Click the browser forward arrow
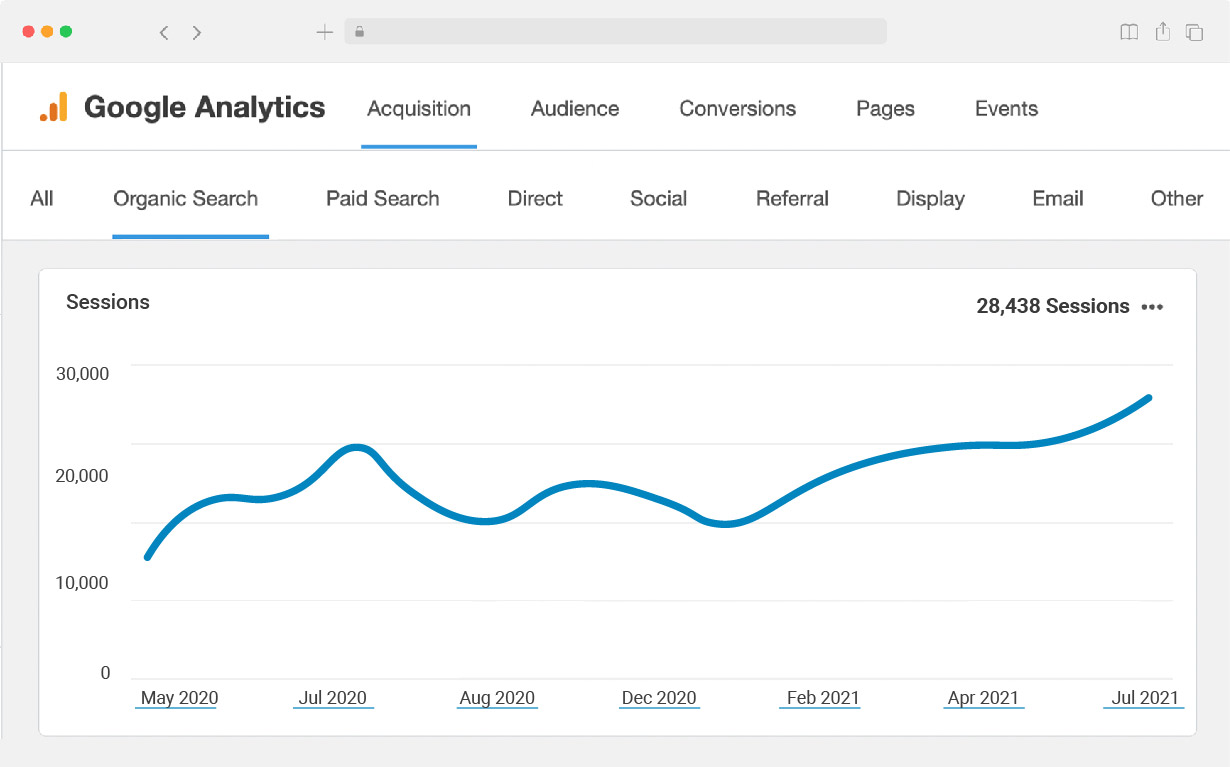The width and height of the screenshot is (1230, 767). 197,33
